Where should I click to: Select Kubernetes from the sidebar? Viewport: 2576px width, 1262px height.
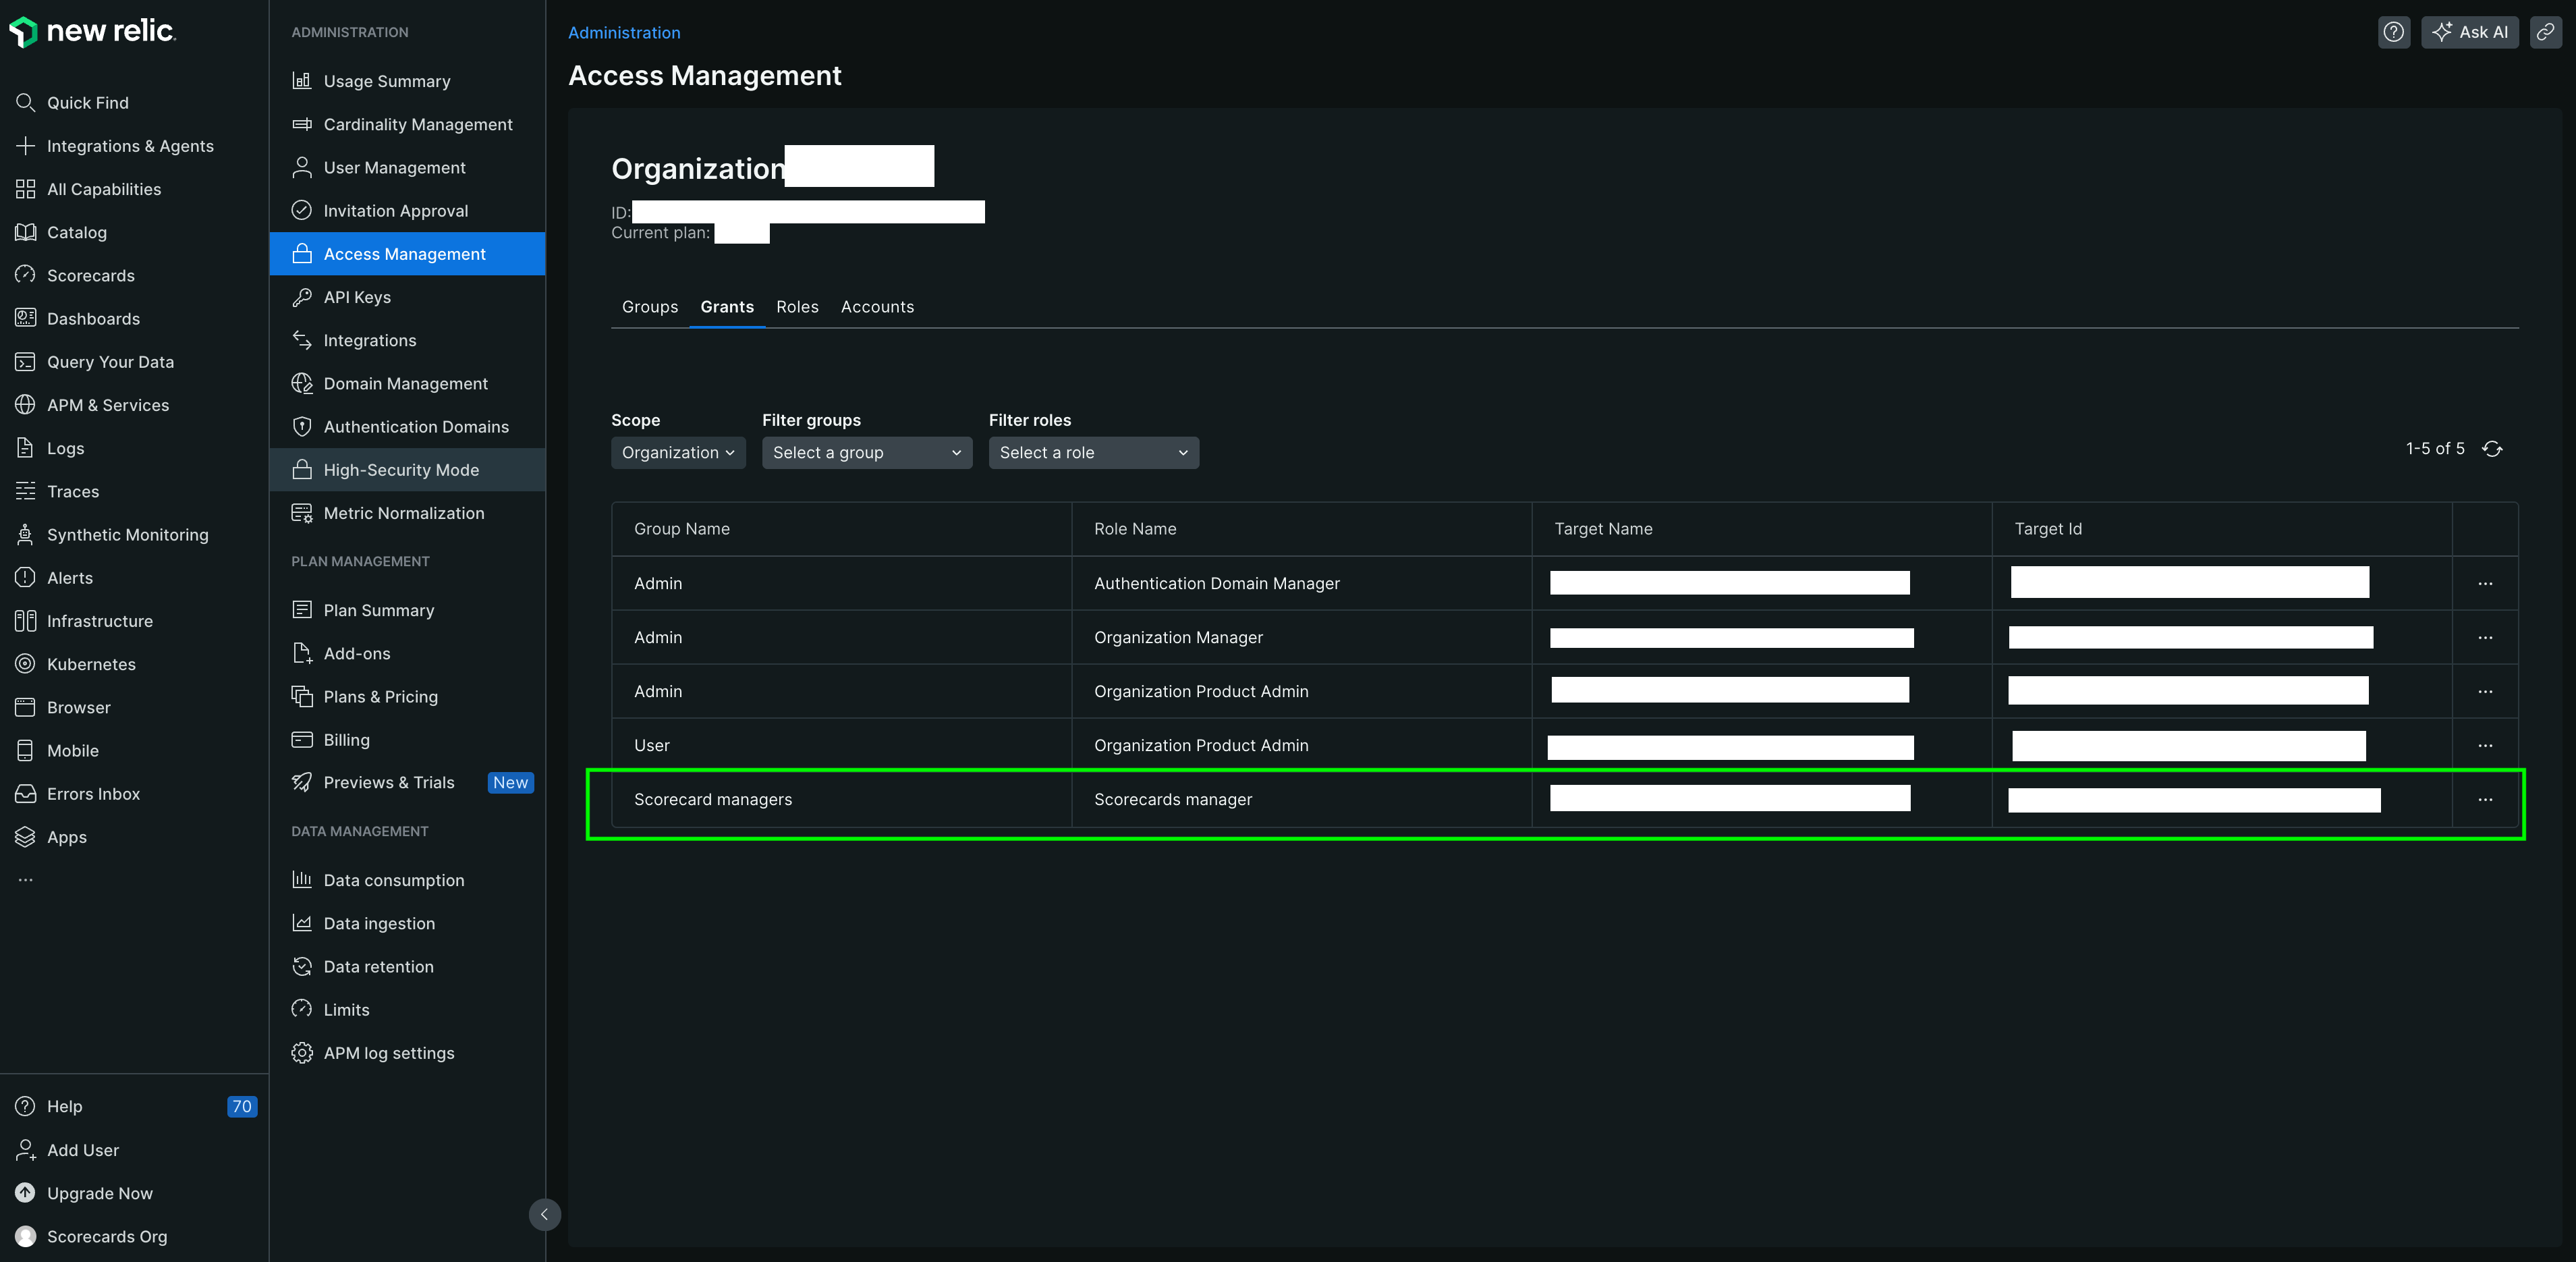[92, 663]
